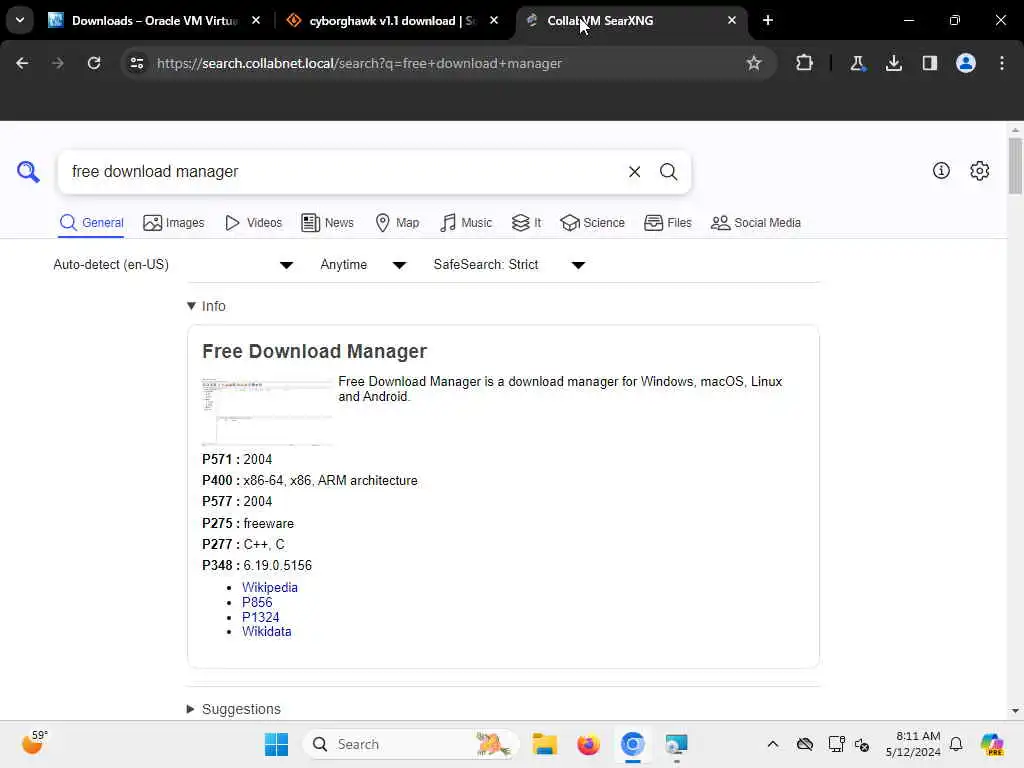The image size is (1024, 768).
Task: Select the General category tab
Action: click(x=91, y=223)
